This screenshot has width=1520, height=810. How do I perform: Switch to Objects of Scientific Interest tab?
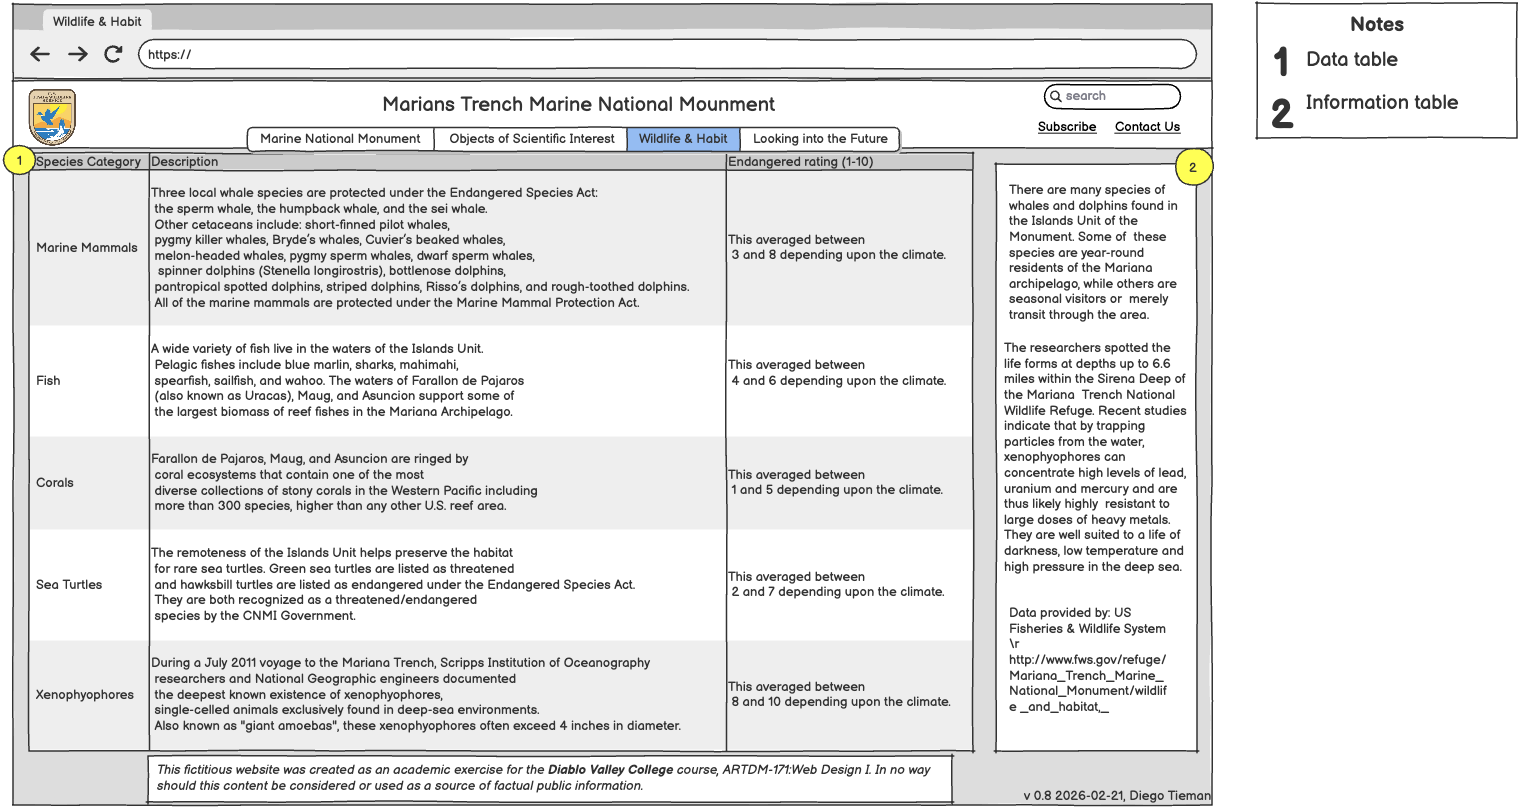[x=531, y=139]
